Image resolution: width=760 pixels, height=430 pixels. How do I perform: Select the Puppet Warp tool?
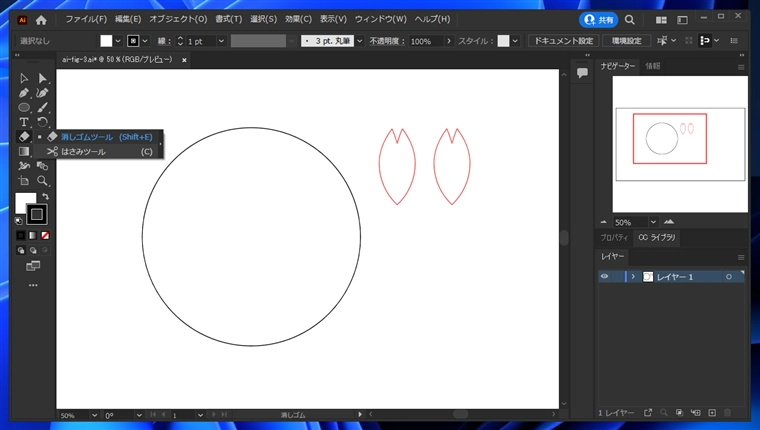24,166
